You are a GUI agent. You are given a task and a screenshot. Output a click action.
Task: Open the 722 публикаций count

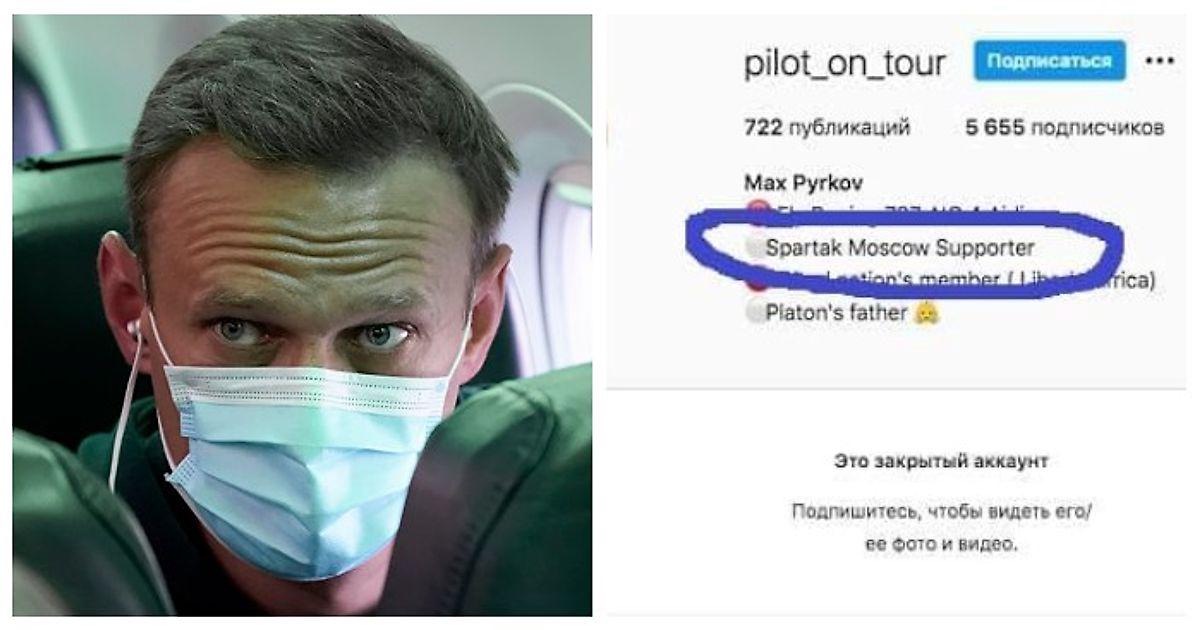point(827,128)
